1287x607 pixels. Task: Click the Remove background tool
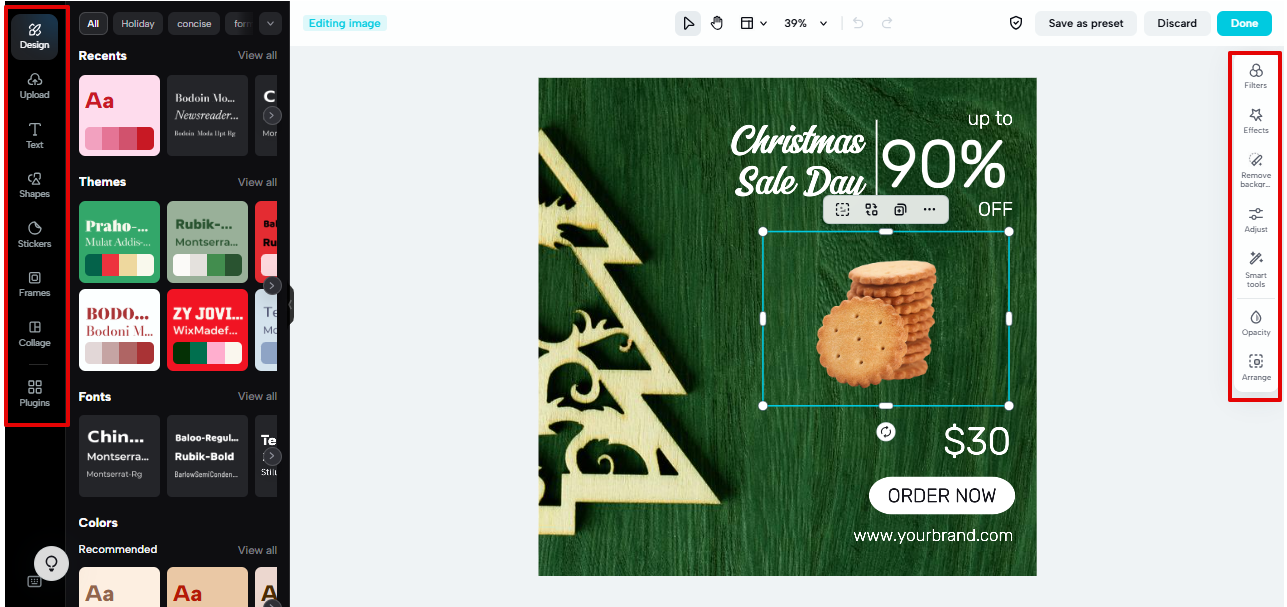pos(1255,169)
